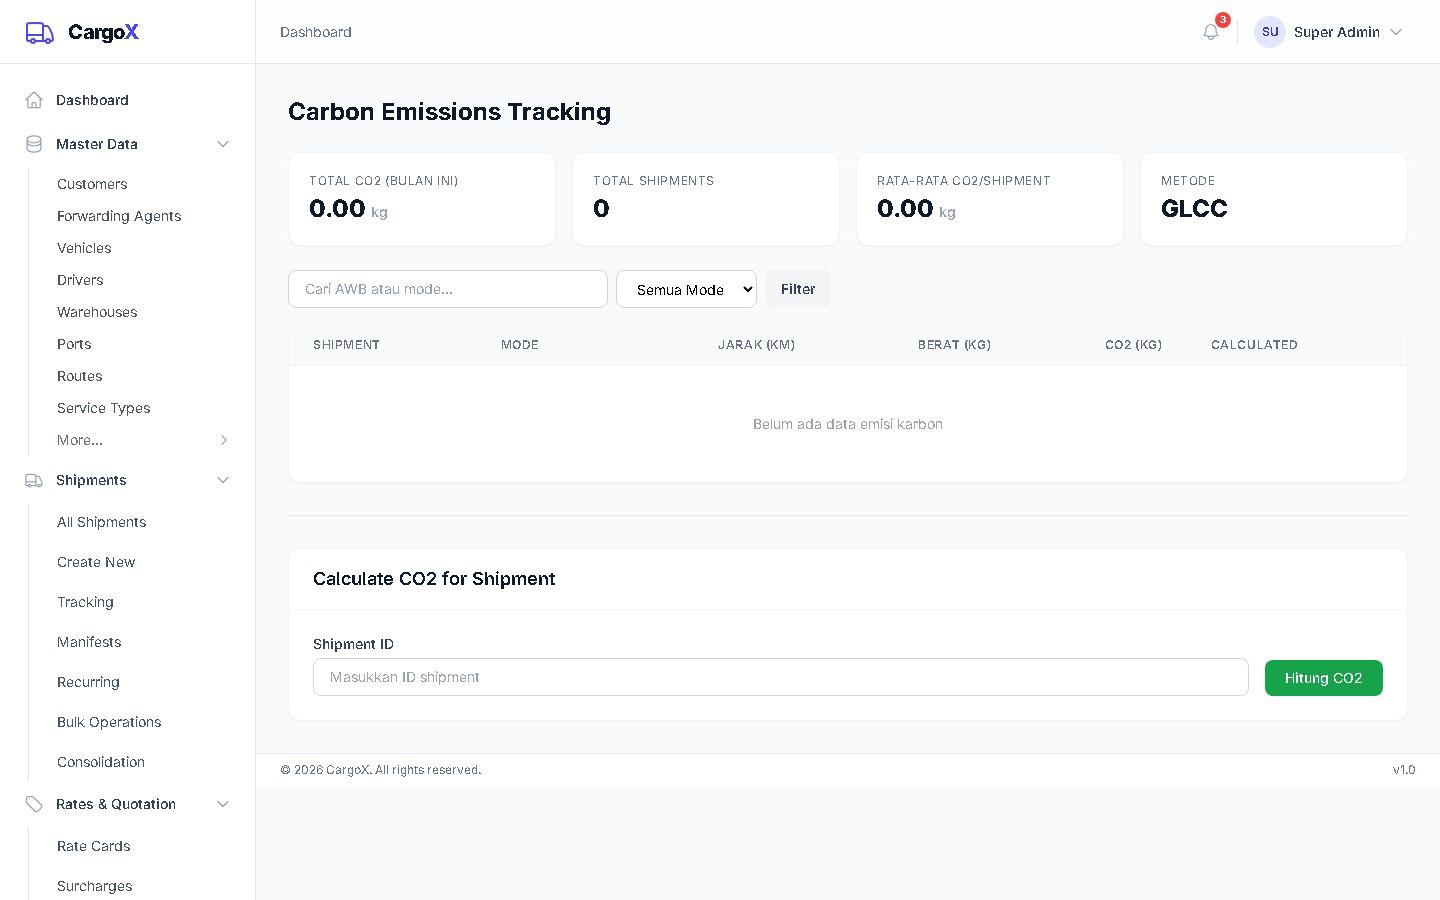The image size is (1440, 900).
Task: Open Forwarding Agents menu item
Action: (119, 216)
